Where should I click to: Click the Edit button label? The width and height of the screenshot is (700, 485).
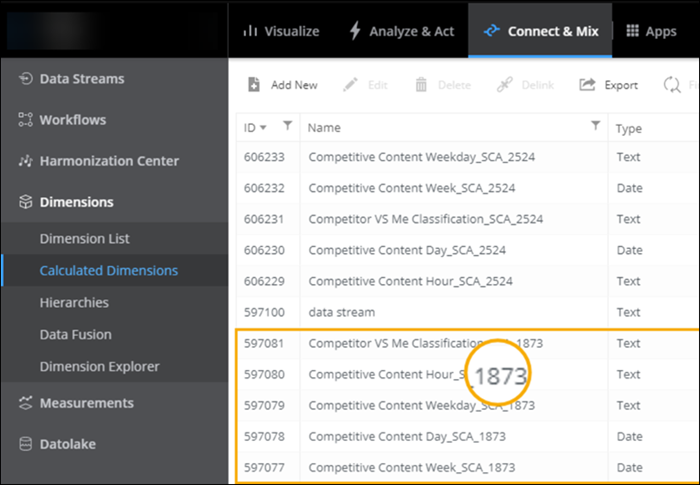(x=378, y=85)
